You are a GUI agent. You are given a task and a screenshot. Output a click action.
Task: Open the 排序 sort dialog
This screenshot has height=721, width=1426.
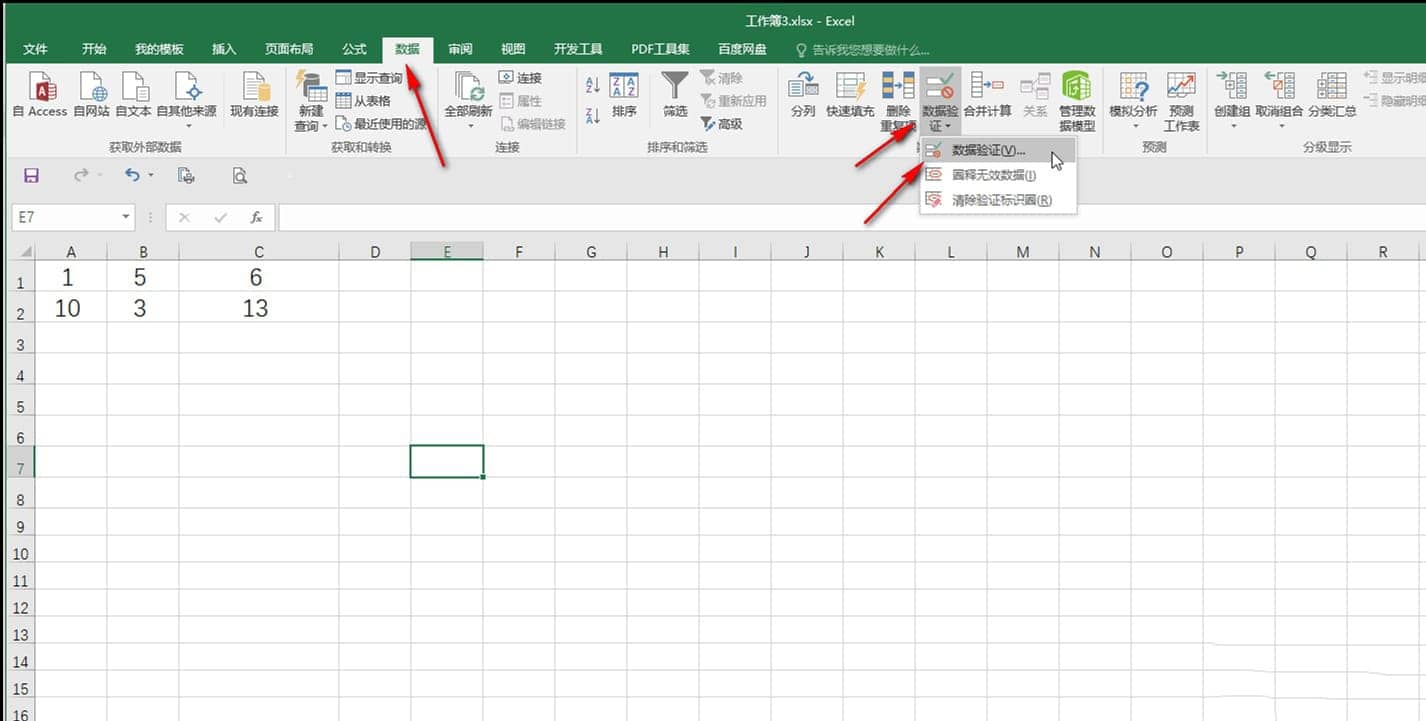[x=624, y=96]
